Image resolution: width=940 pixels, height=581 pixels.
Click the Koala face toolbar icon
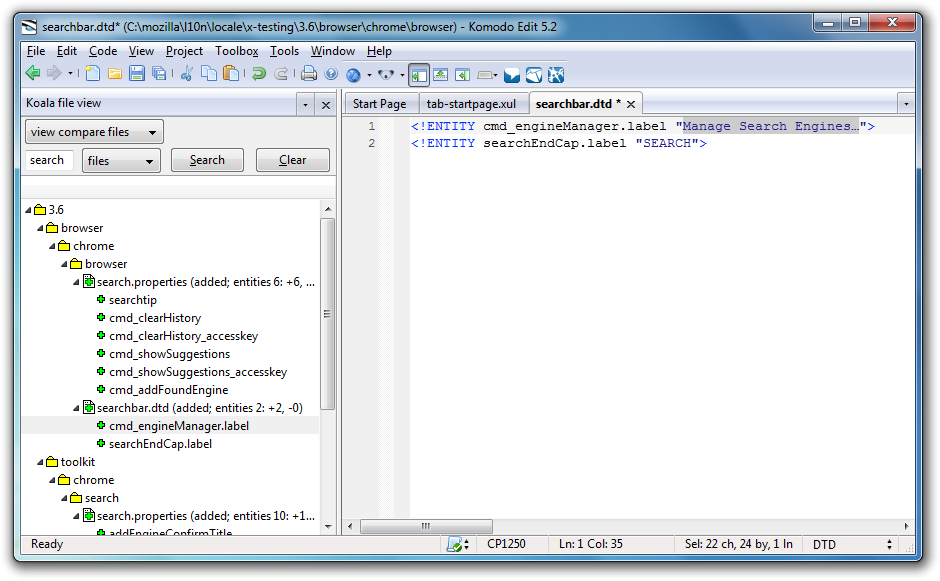click(x=386, y=74)
